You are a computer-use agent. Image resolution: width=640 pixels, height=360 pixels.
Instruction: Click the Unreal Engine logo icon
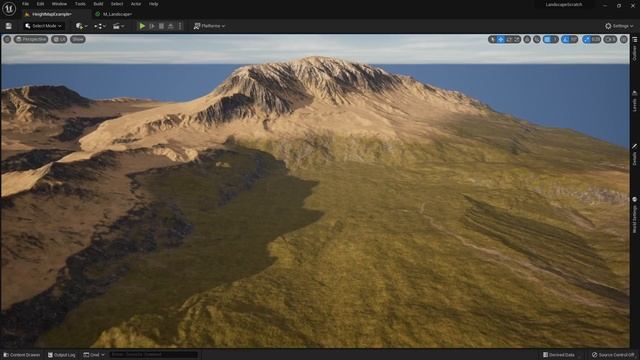[9, 8]
